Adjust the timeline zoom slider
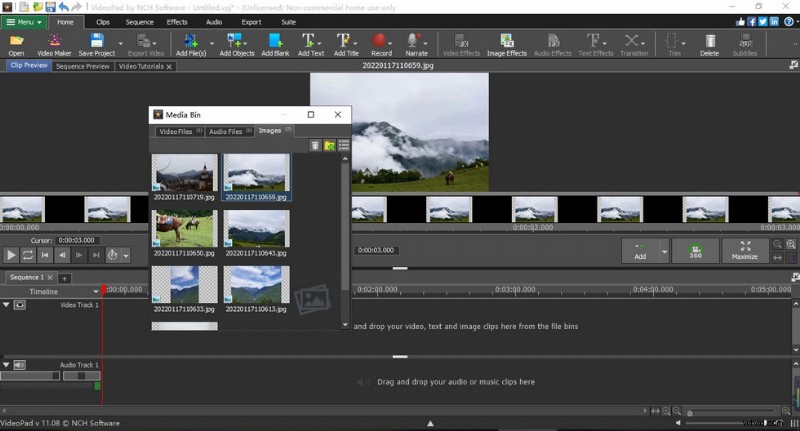The width and height of the screenshot is (800, 431). (x=731, y=411)
